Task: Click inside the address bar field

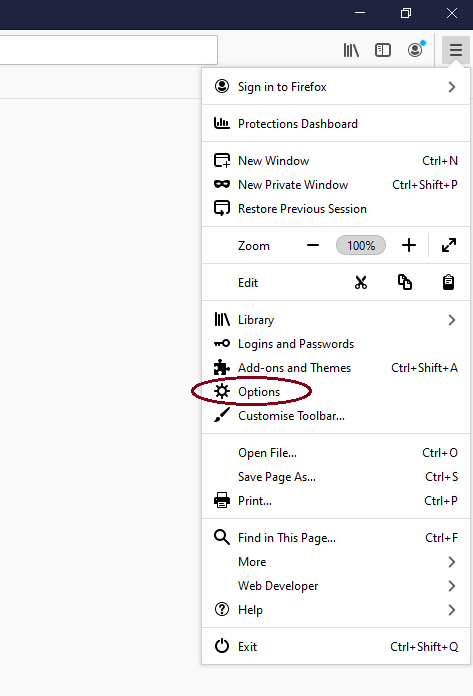Action: click(x=108, y=50)
